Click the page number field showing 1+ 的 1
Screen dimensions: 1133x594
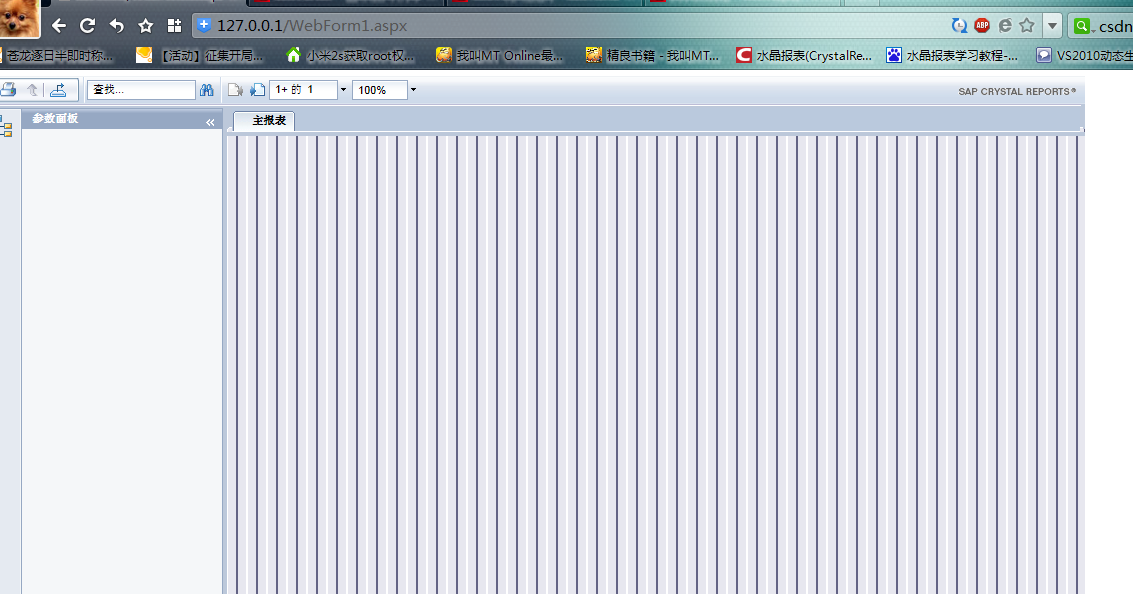tap(303, 90)
